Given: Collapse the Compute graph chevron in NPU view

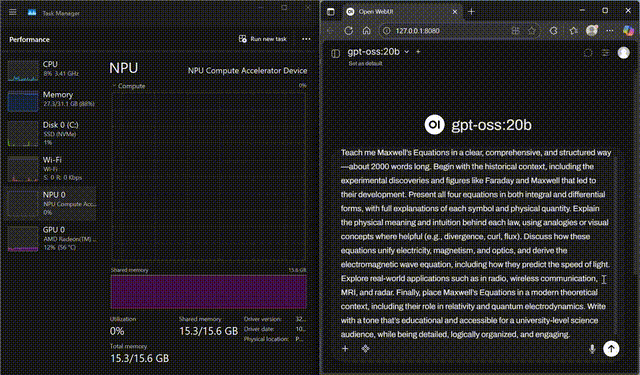Looking at the screenshot, I should (x=114, y=86).
